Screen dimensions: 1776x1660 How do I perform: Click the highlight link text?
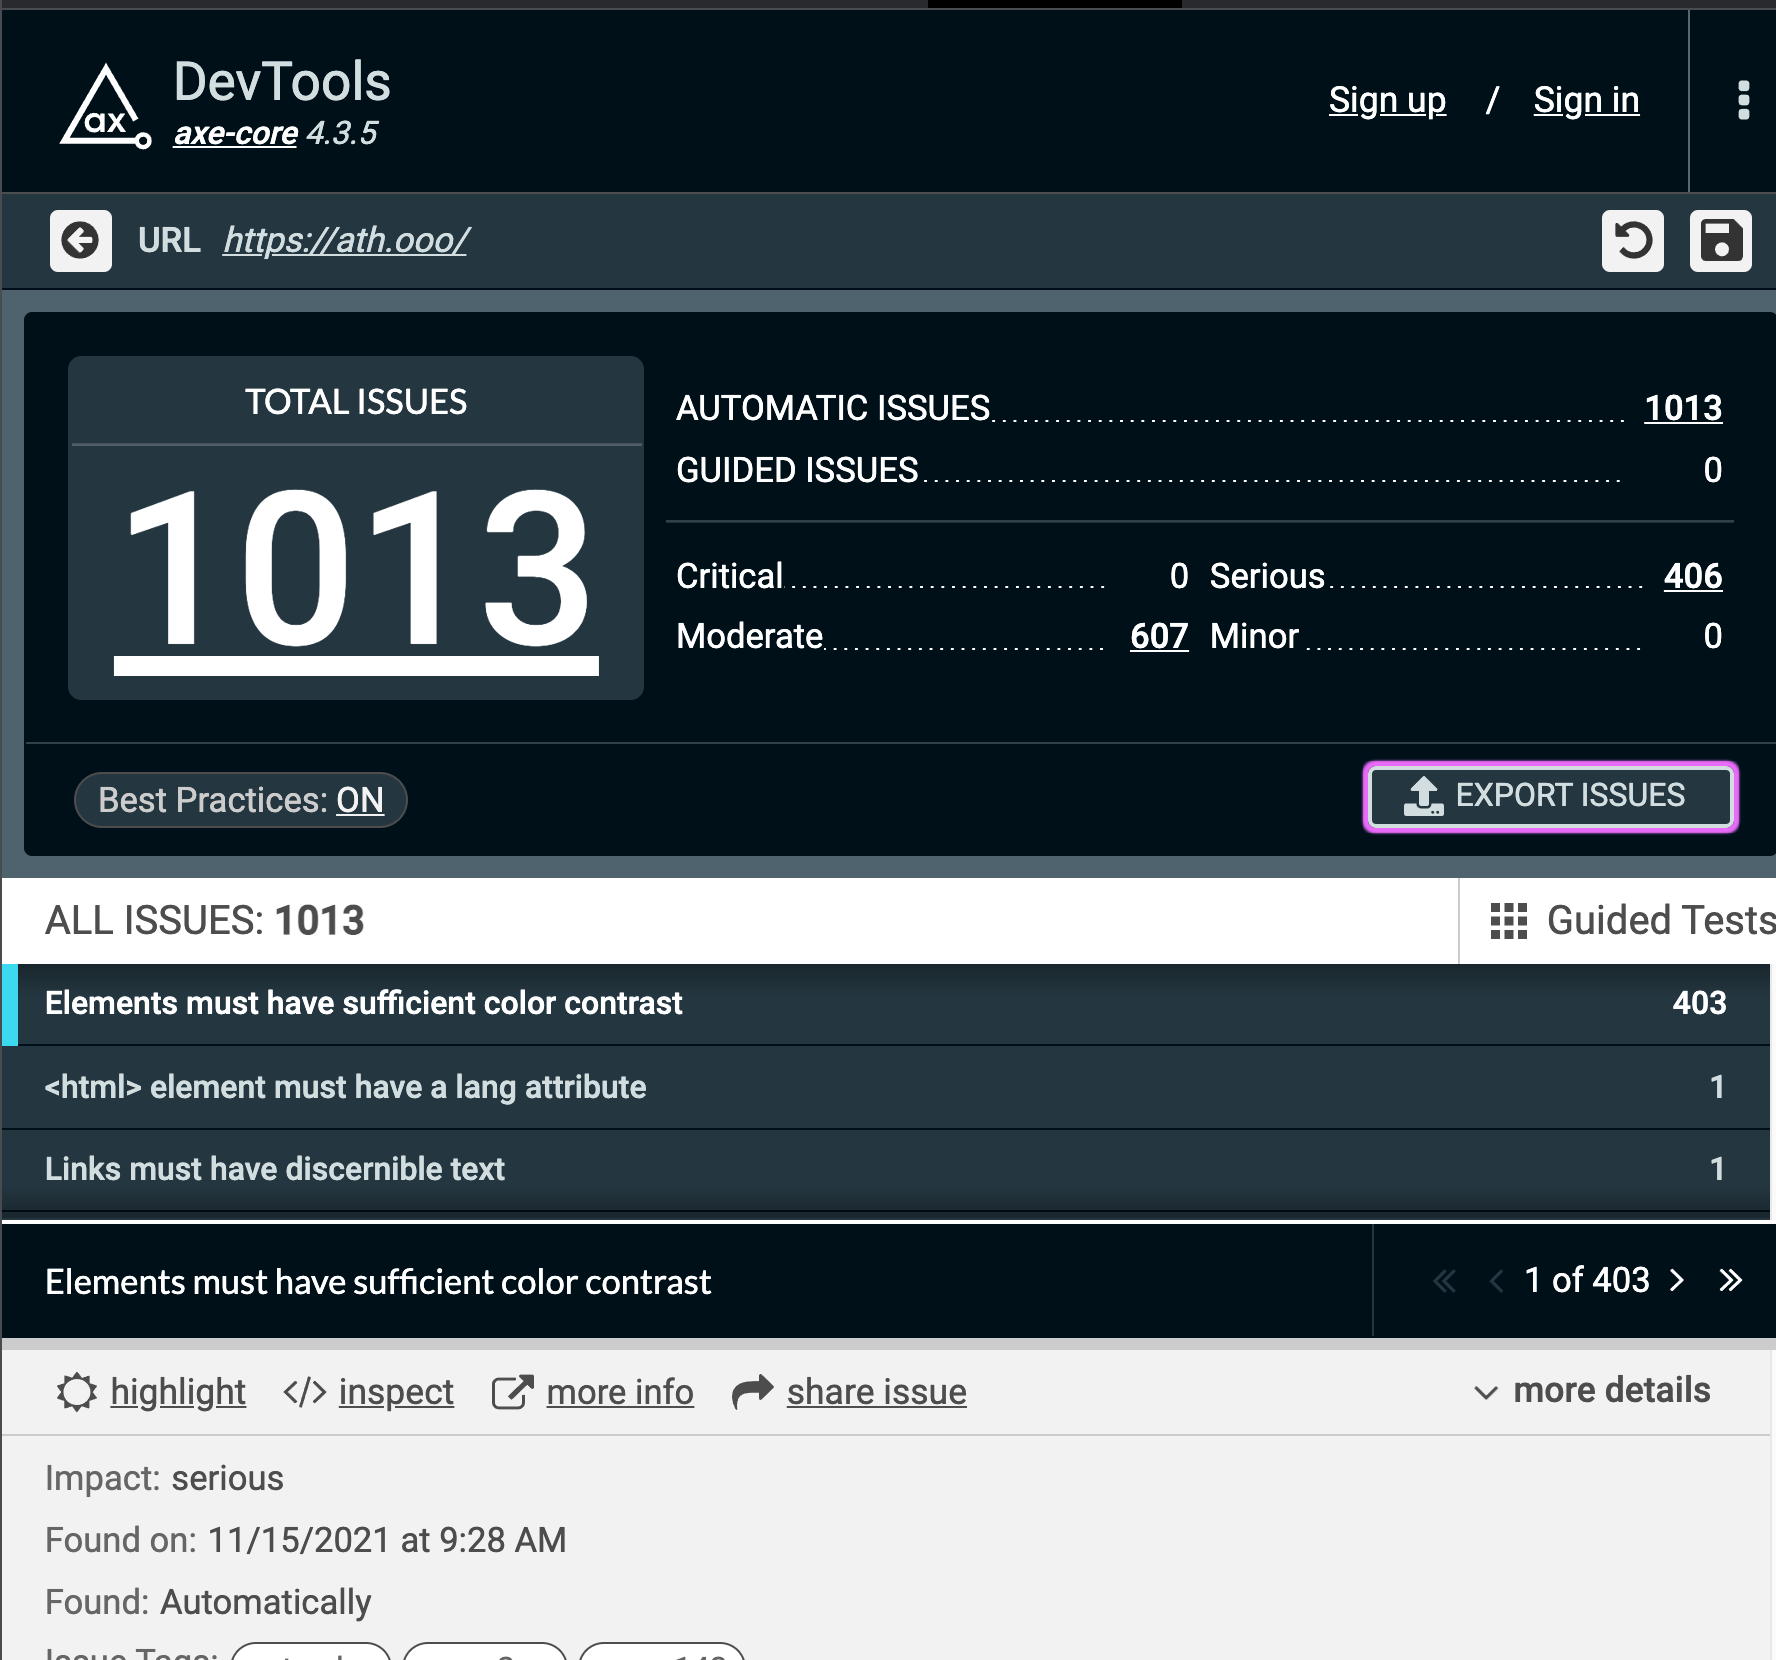[178, 1392]
